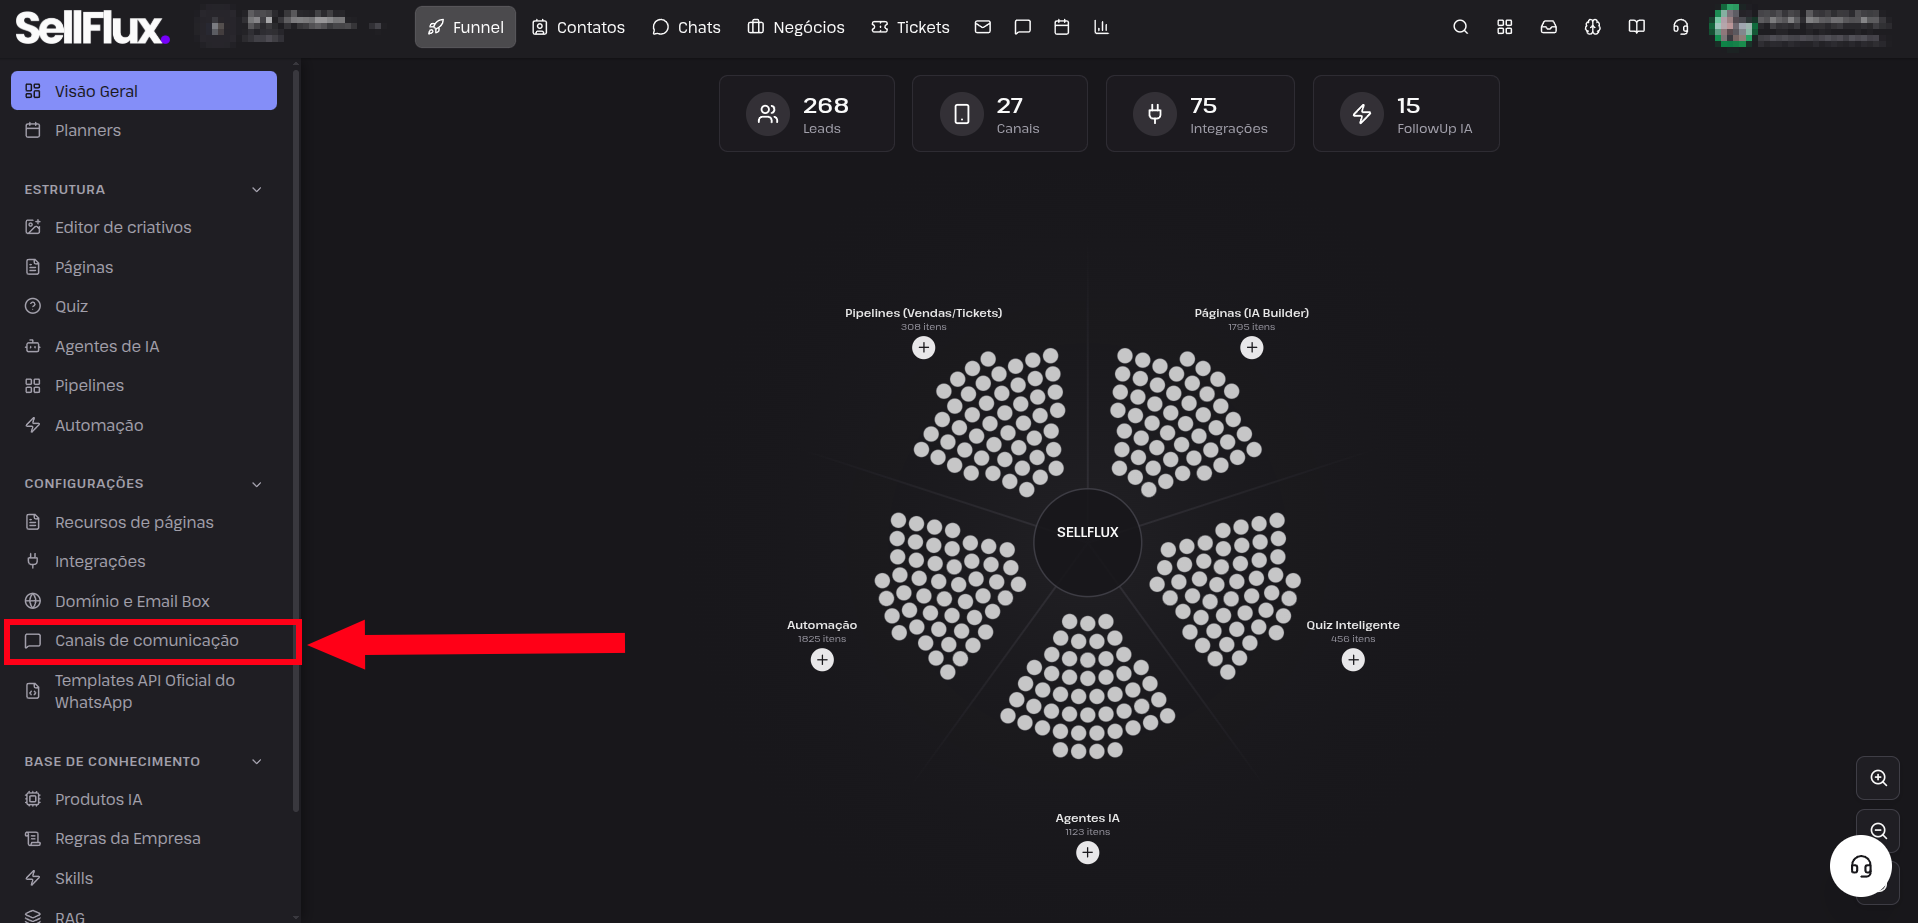Open Agentes de IA in sidebar
1918x923 pixels.
pyautogui.click(x=144, y=346)
